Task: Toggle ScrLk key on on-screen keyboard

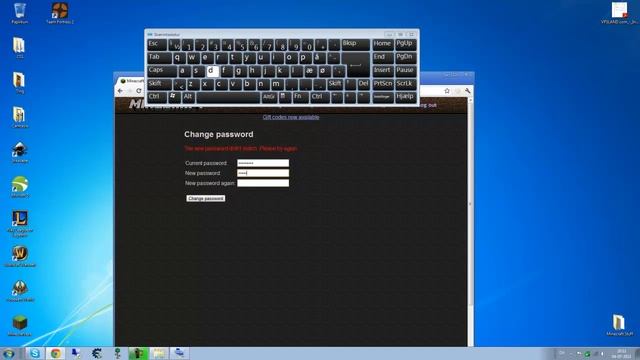Action: (x=405, y=84)
